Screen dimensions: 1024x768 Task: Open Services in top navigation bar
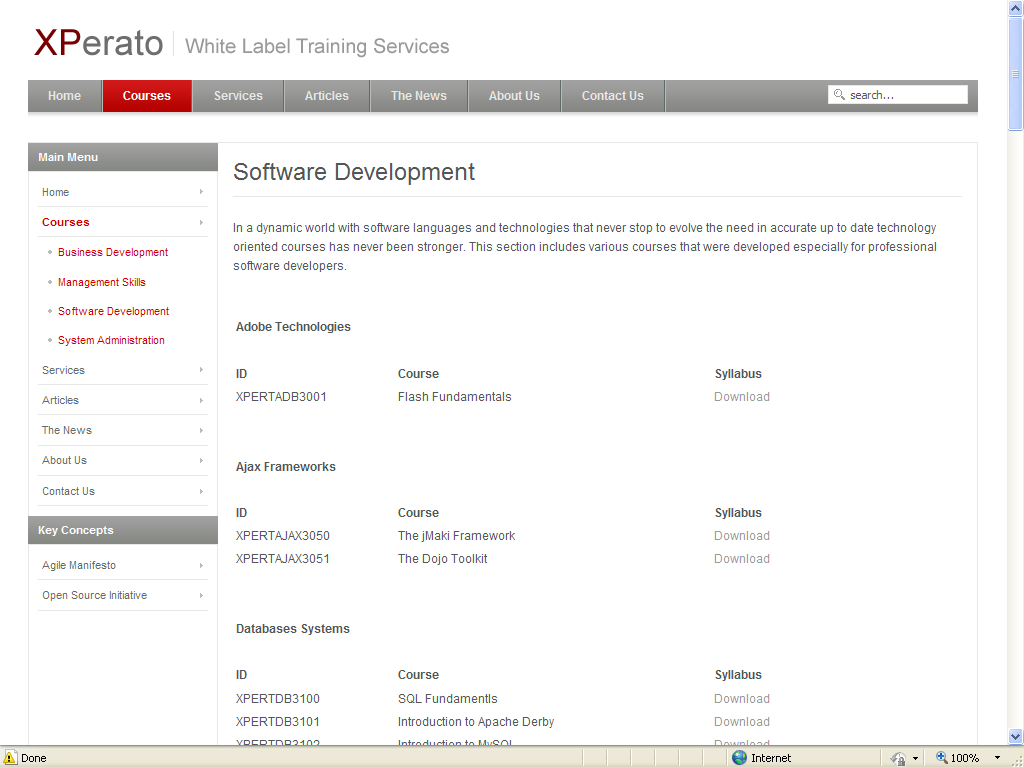[238, 96]
